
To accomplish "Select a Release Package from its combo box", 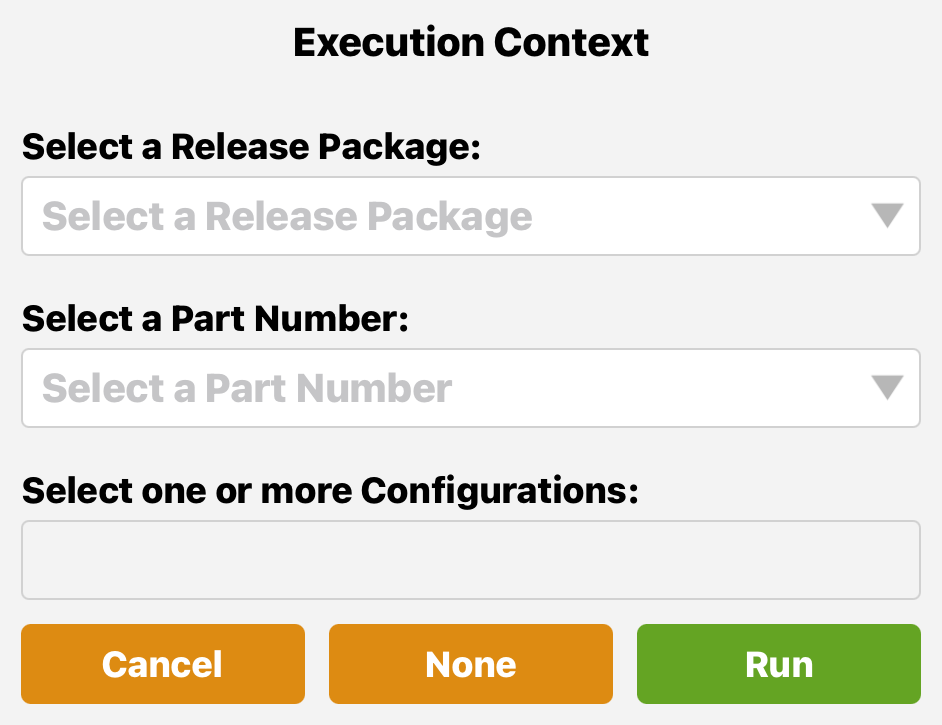I will click(x=470, y=216).
